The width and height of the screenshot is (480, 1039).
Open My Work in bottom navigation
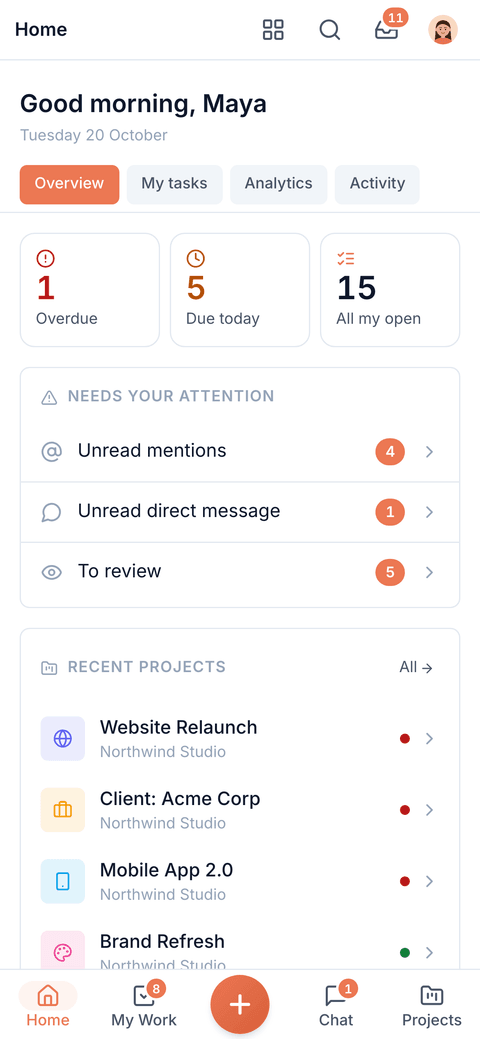click(x=144, y=1005)
